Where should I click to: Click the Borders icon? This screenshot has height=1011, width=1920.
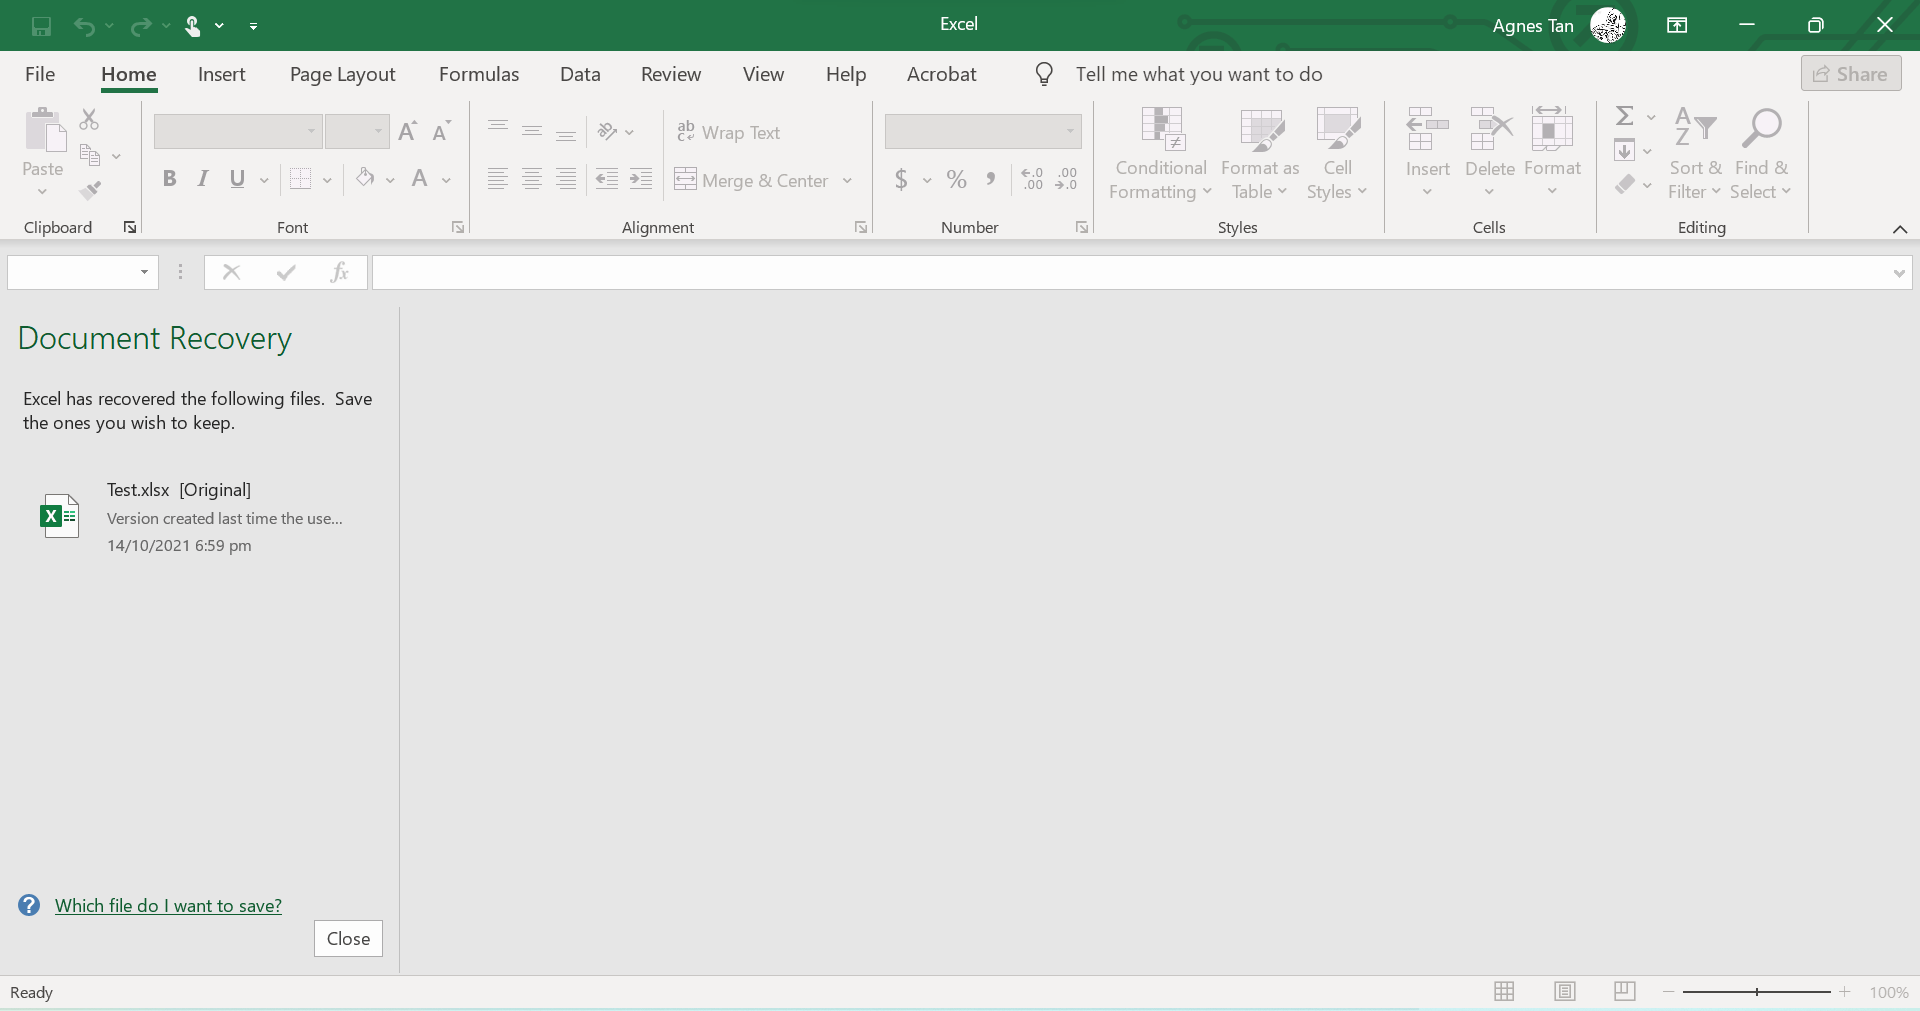(300, 179)
